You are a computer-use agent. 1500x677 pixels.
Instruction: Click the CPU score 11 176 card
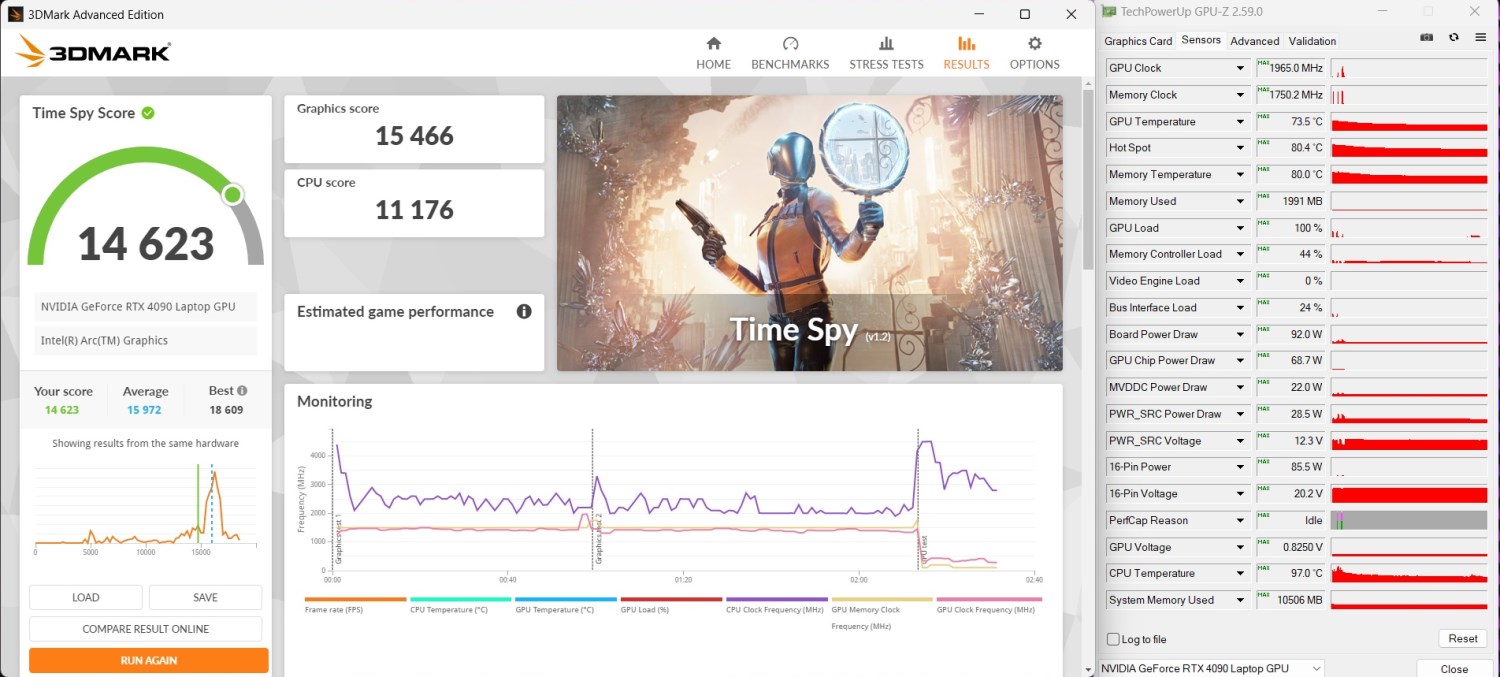click(x=414, y=203)
